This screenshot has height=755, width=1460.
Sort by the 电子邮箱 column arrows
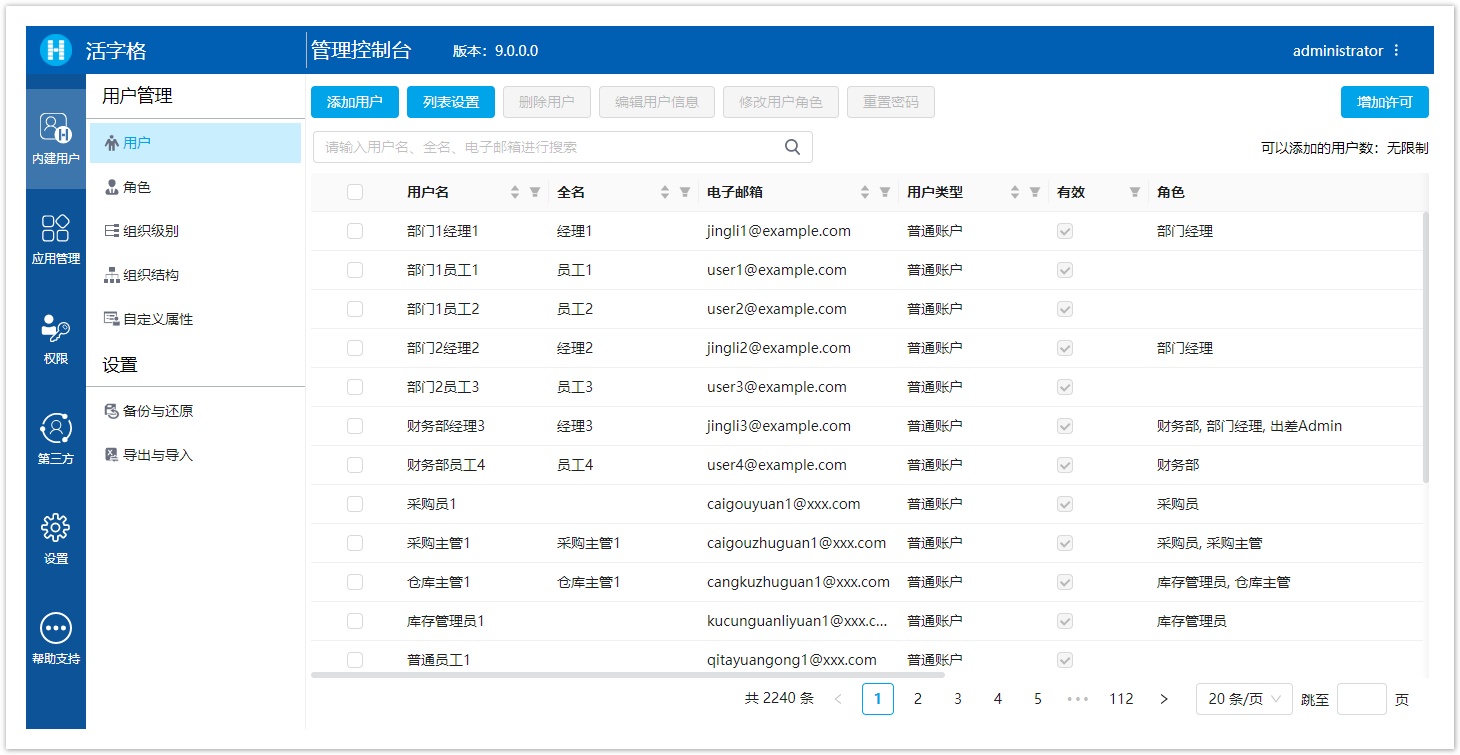coord(865,192)
